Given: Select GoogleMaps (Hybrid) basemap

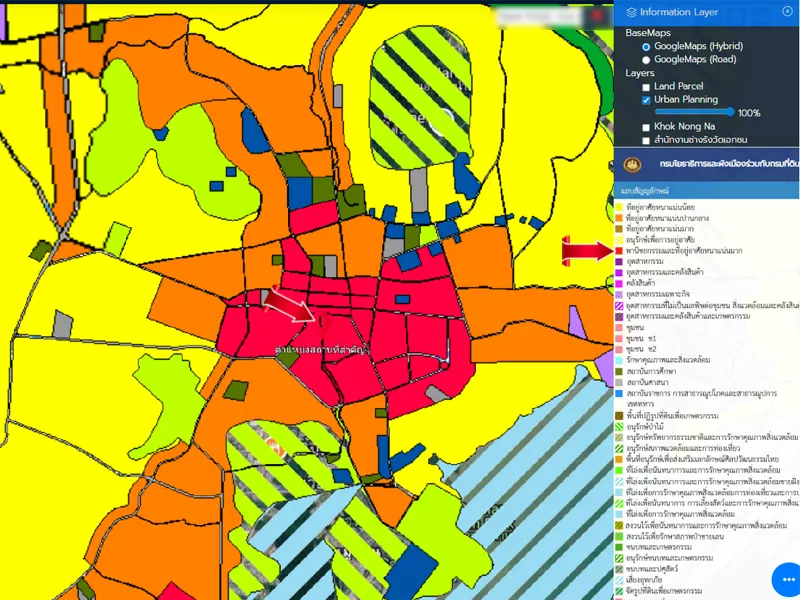Looking at the screenshot, I should coord(646,46).
